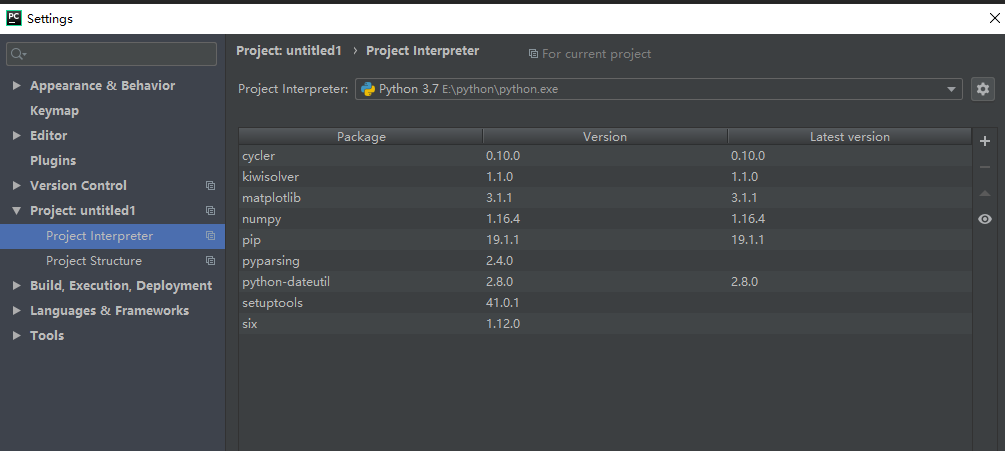Open the Keymap settings page
The image size is (1005, 451).
54,111
